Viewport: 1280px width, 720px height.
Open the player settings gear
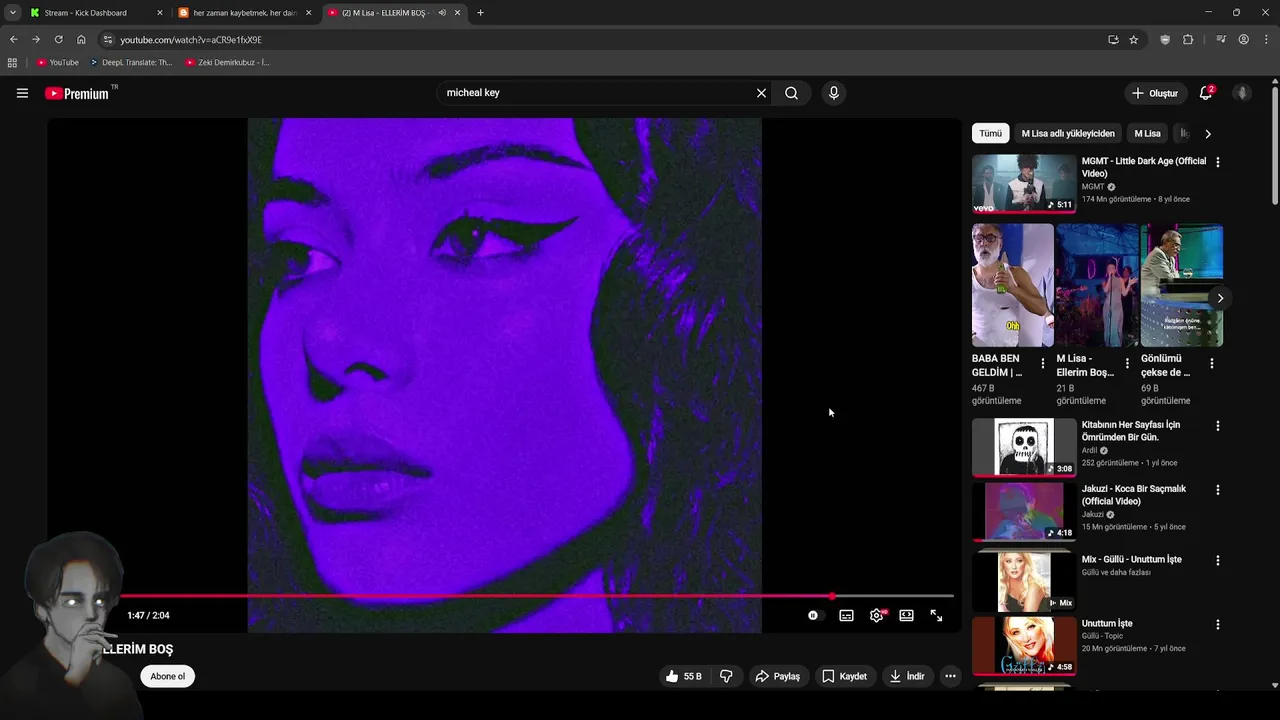pyautogui.click(x=877, y=616)
